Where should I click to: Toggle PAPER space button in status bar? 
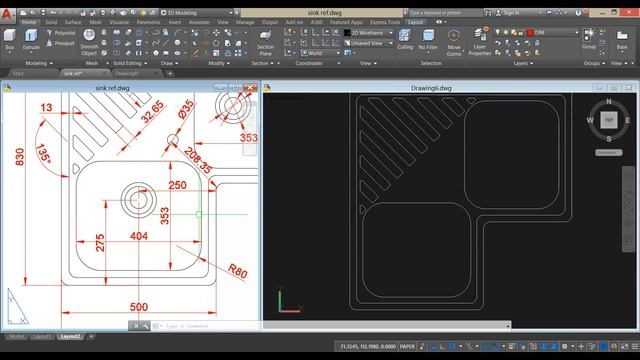click(x=407, y=346)
